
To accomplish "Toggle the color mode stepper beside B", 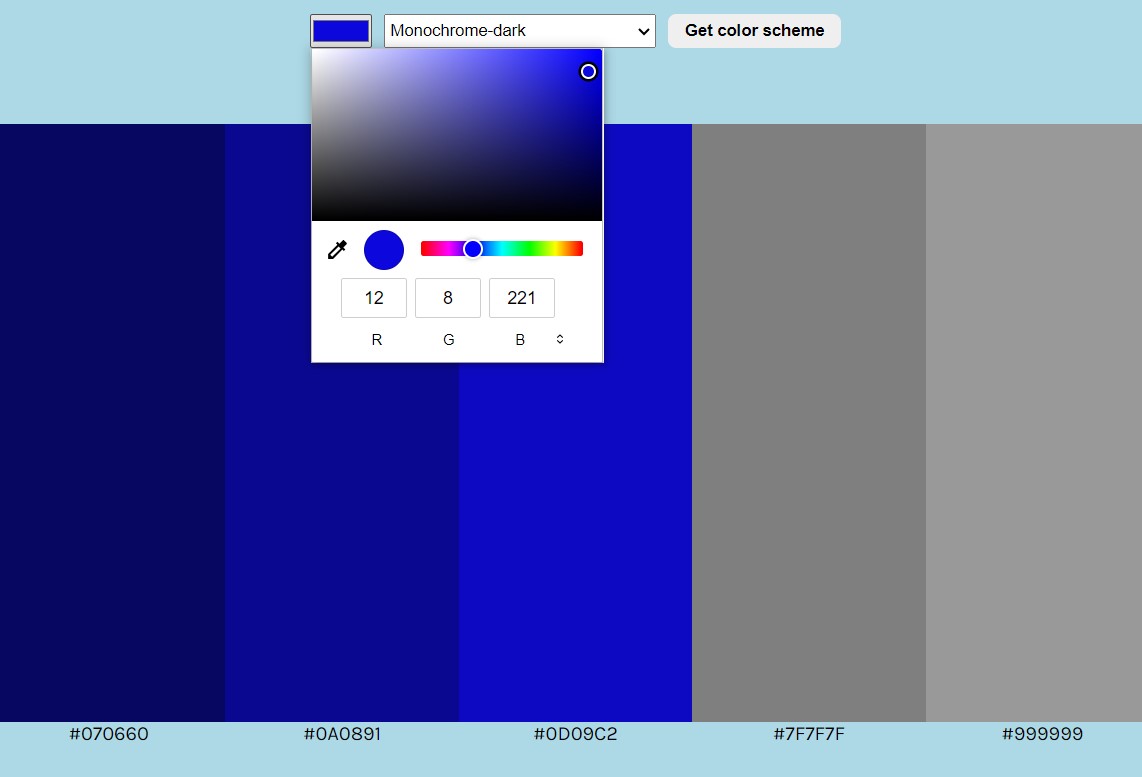I will [x=559, y=339].
